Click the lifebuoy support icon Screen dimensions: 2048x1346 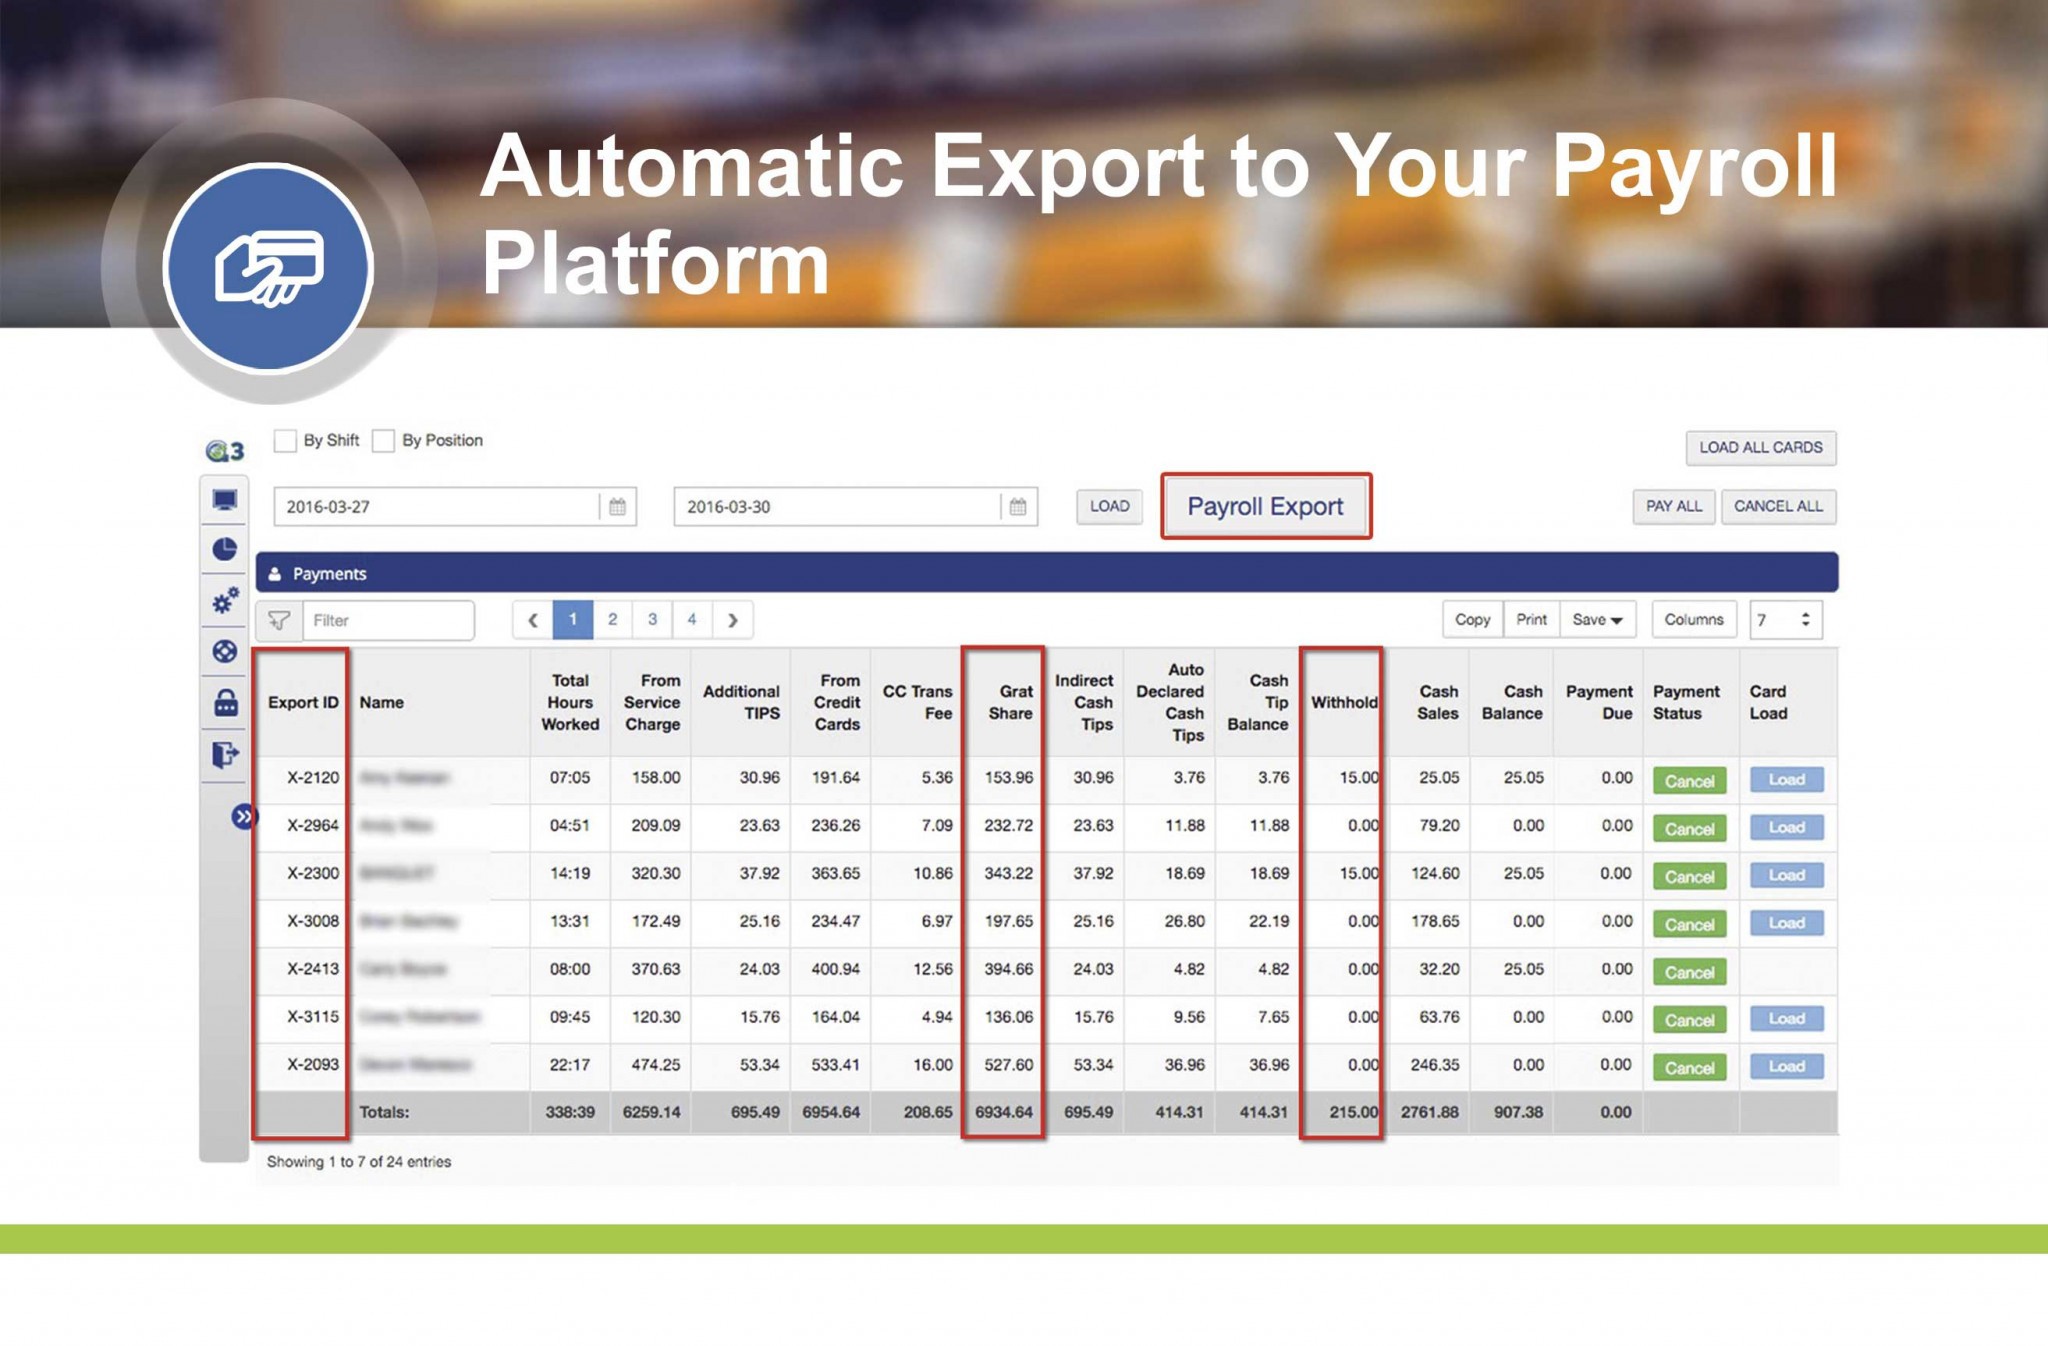[x=225, y=652]
